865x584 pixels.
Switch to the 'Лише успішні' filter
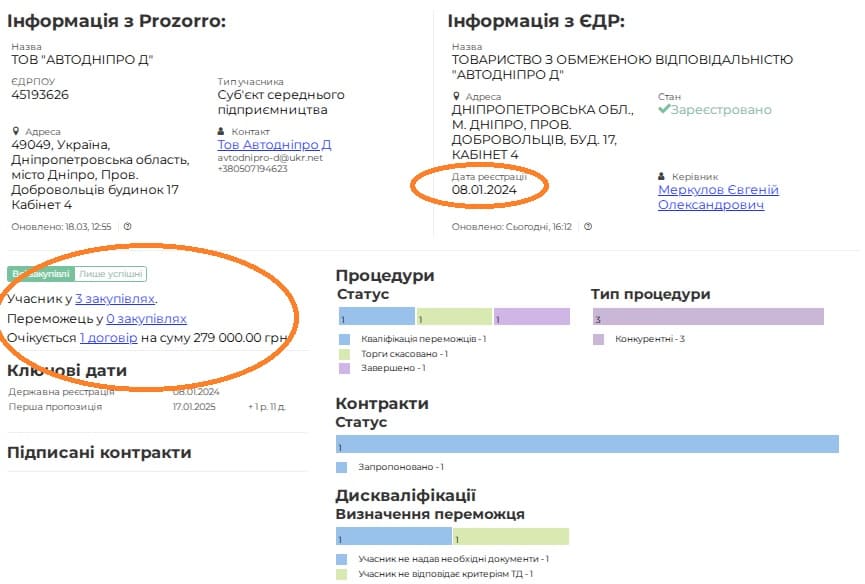(x=111, y=274)
